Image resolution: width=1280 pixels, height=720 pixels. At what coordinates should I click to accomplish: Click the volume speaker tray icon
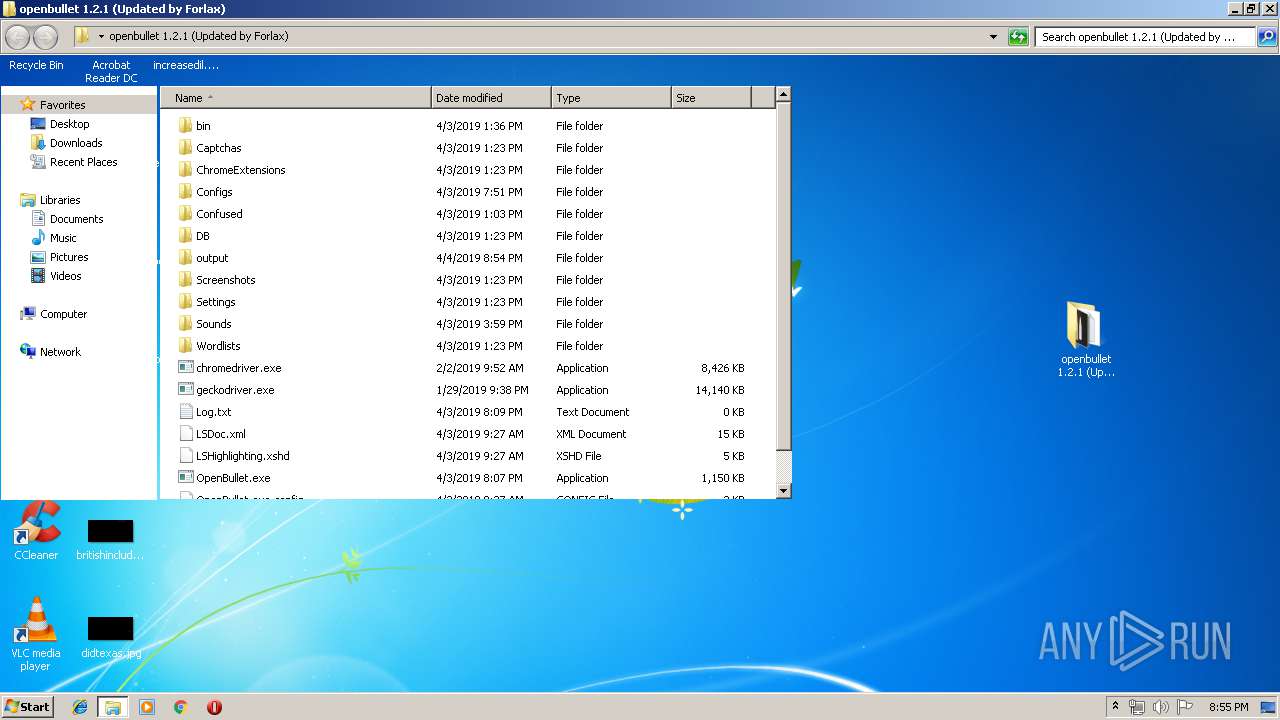pos(1161,707)
